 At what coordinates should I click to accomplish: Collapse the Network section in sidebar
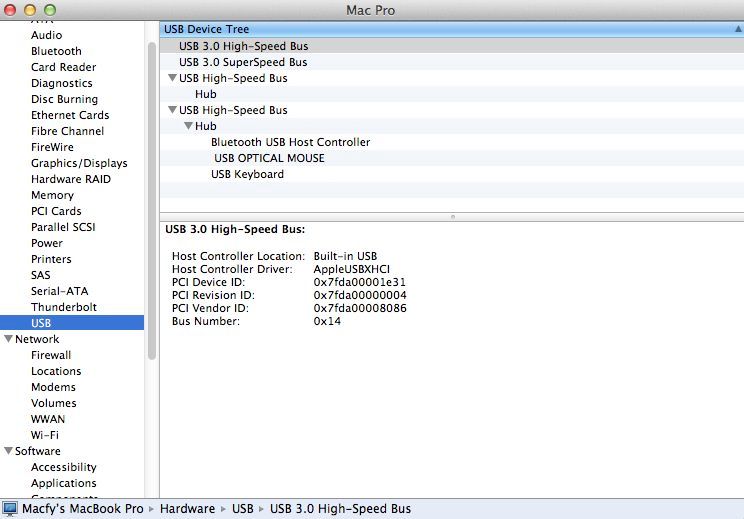pyautogui.click(x=9, y=339)
